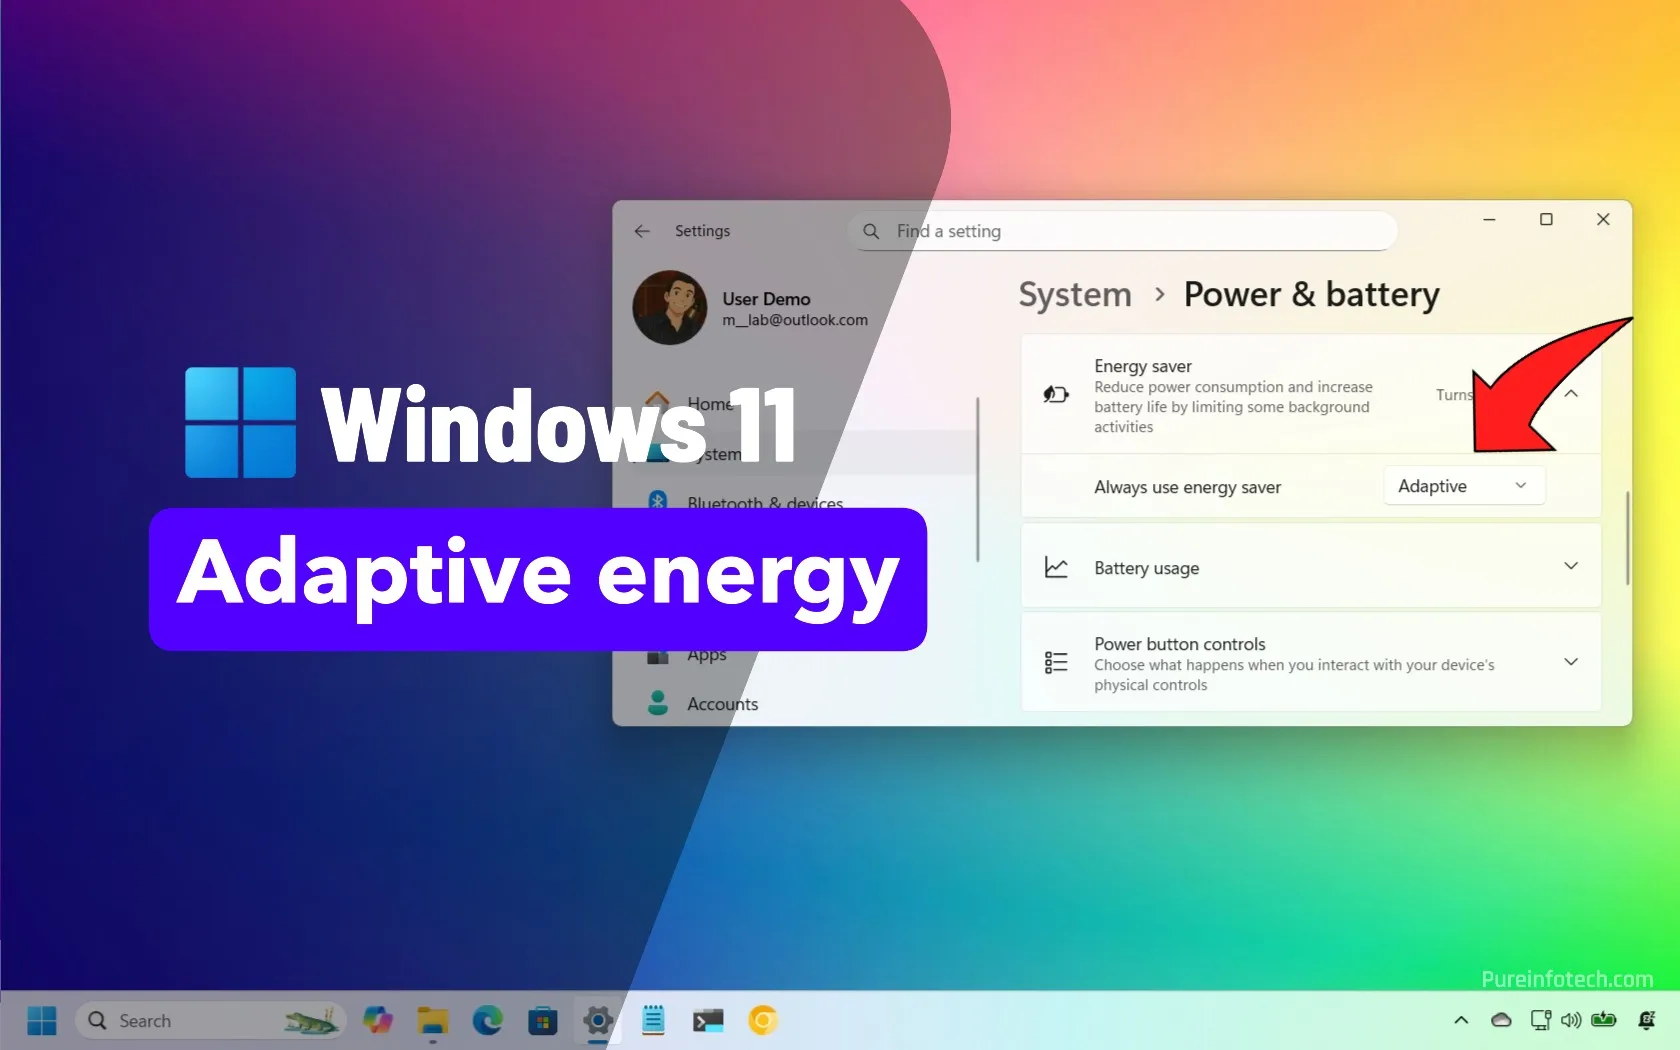Click the user avatar picture
The height and width of the screenshot is (1050, 1680).
[670, 308]
